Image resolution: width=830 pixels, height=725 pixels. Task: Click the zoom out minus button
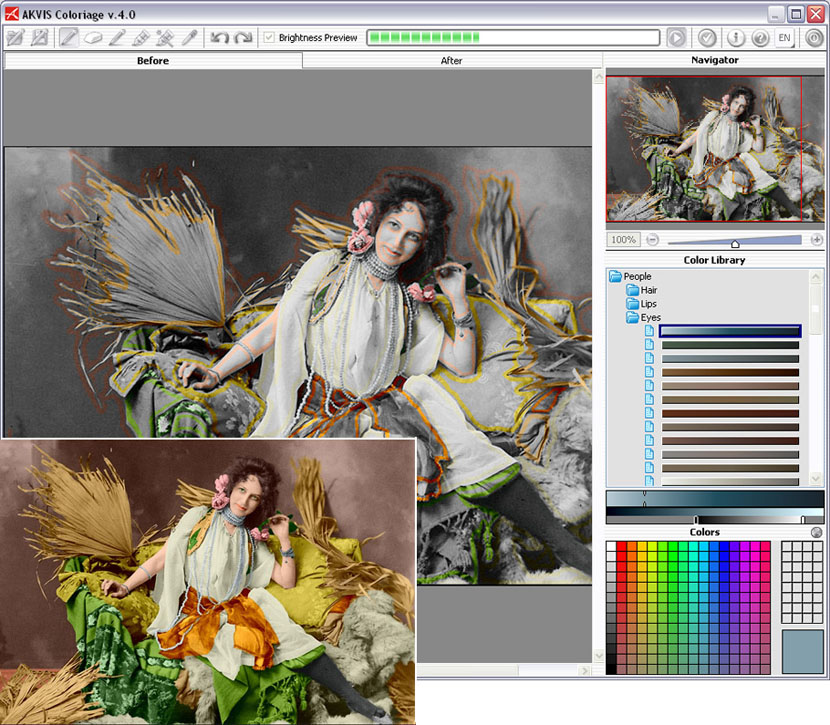tap(653, 240)
